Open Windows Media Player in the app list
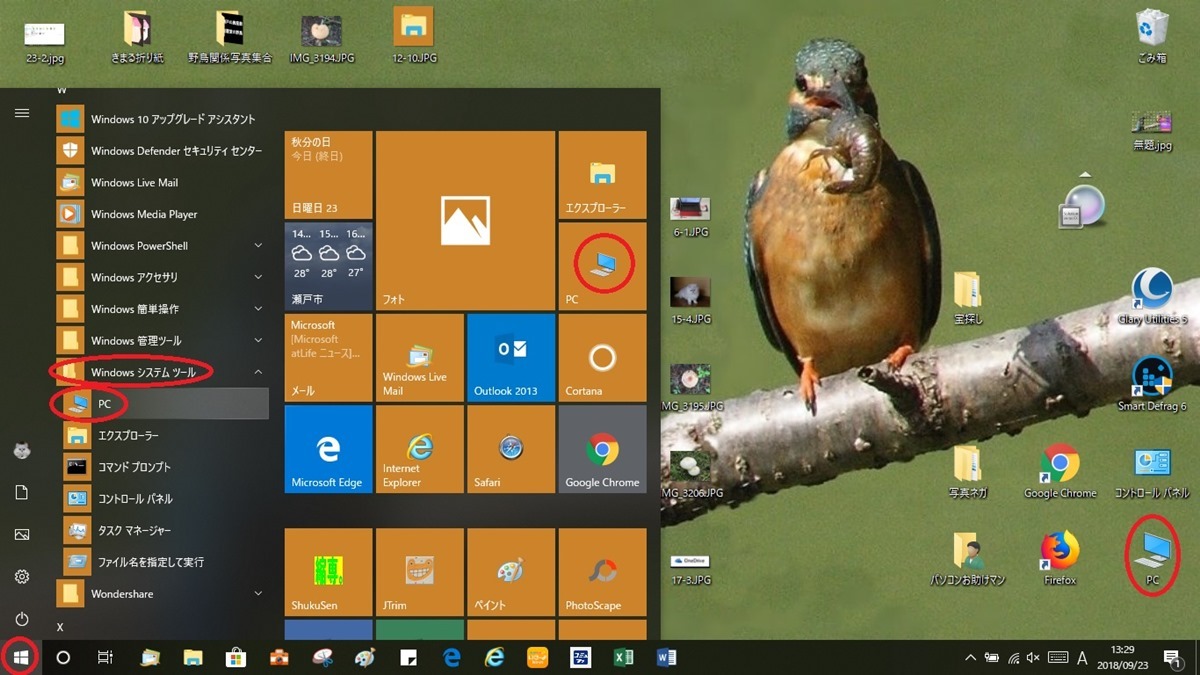The height and width of the screenshot is (675, 1200). (x=162, y=214)
